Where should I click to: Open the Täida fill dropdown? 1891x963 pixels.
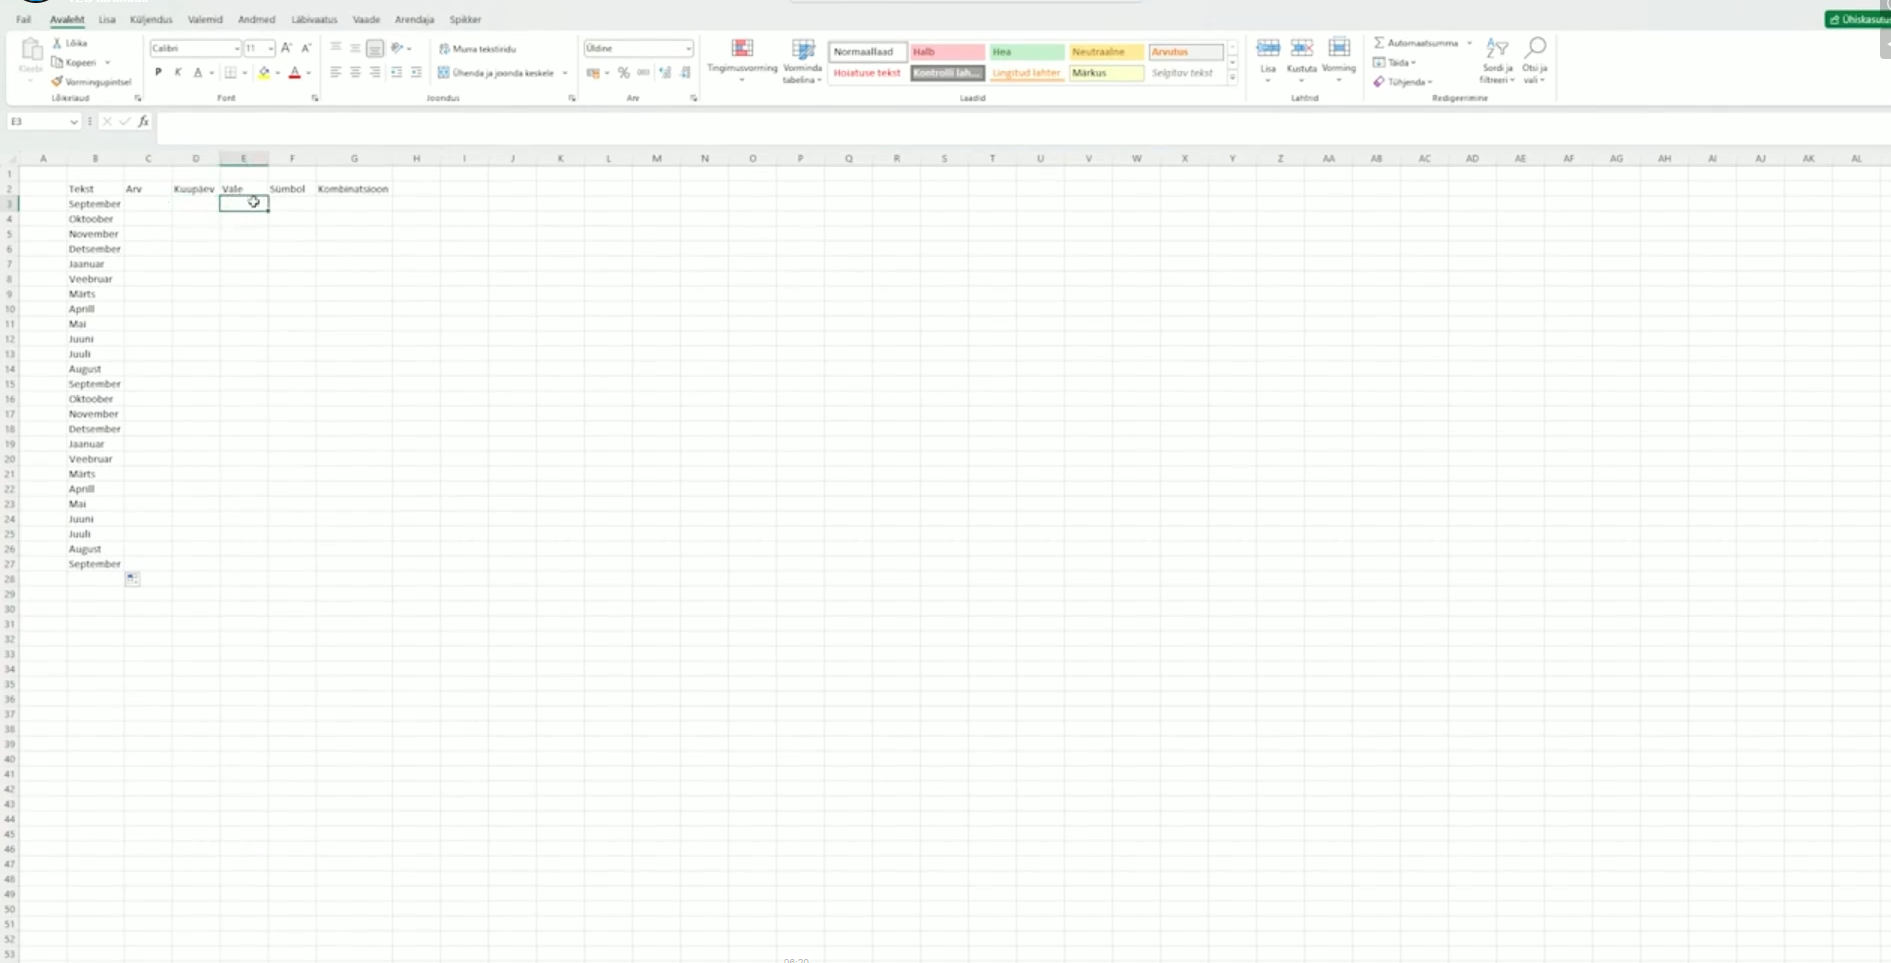(1394, 62)
